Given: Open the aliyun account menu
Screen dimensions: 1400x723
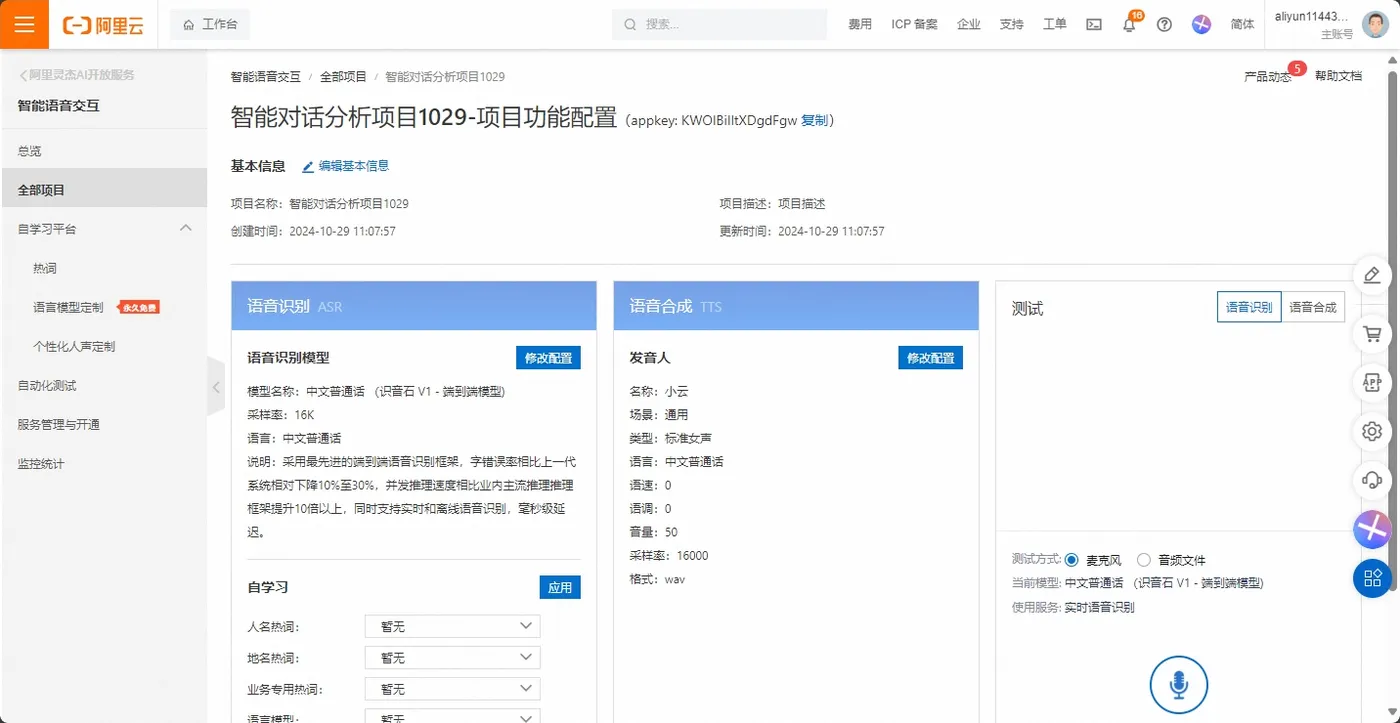Looking at the screenshot, I should 1313,25.
